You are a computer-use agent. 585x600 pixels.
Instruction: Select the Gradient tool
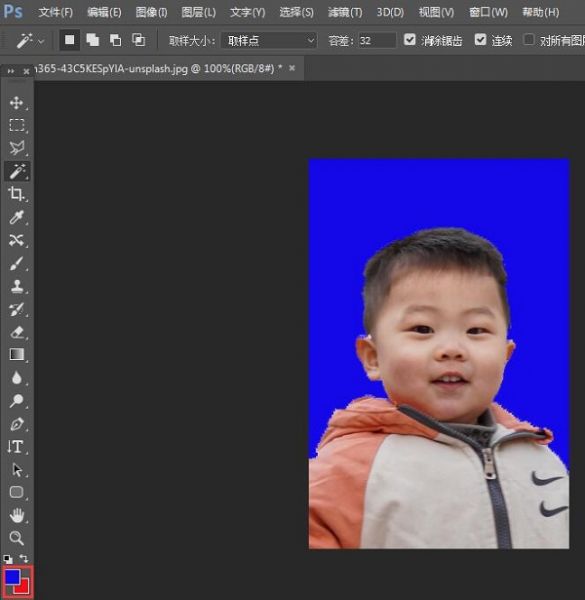pos(16,354)
